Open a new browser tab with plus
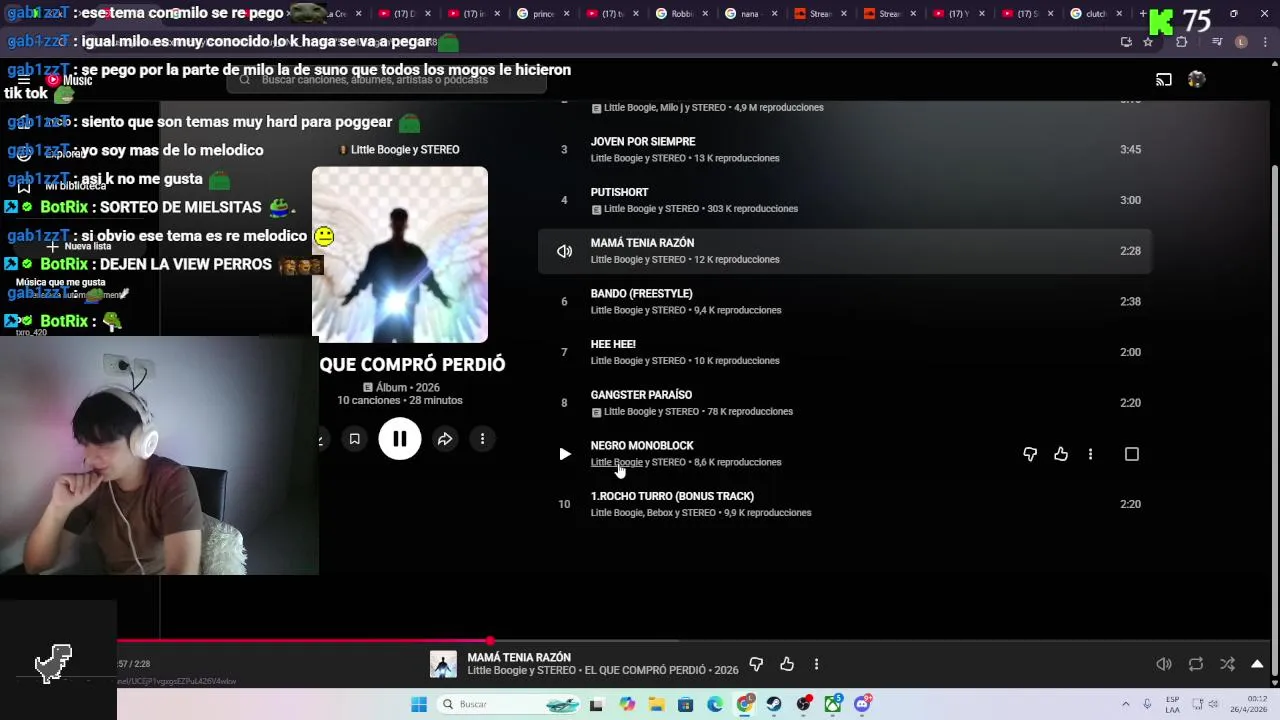The height and width of the screenshot is (720, 1280). (1143, 14)
